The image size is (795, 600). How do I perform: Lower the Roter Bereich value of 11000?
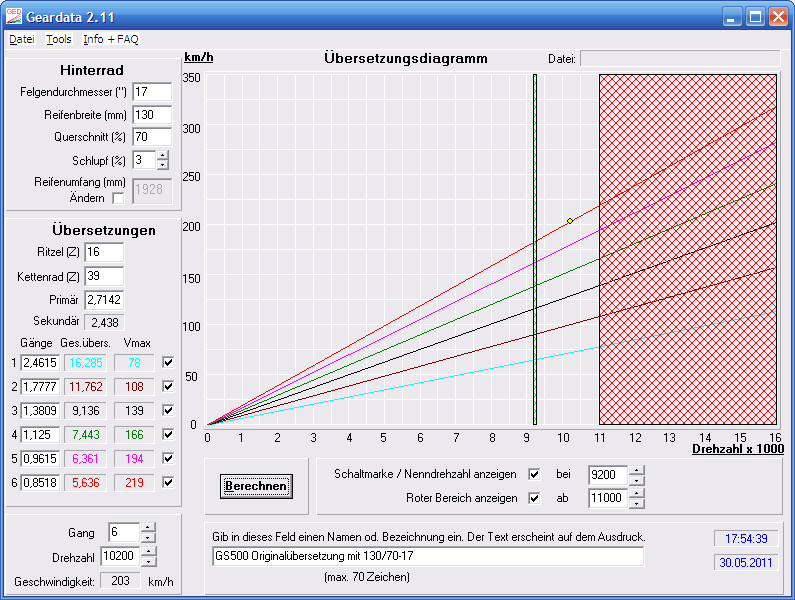(636, 502)
